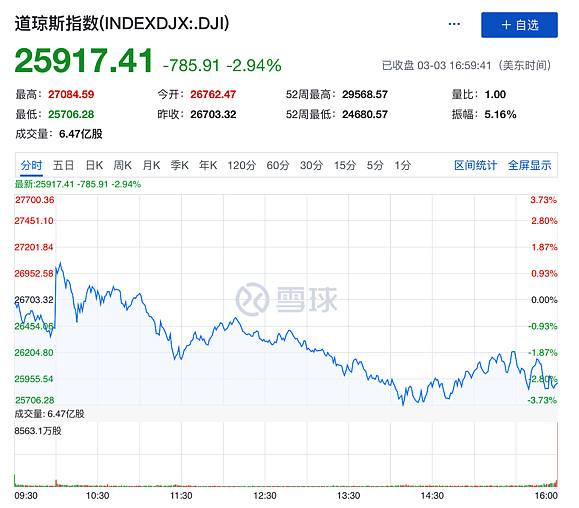579x508 pixels.
Task: Click the 振幅 value 5.16%
Action: [x=500, y=114]
